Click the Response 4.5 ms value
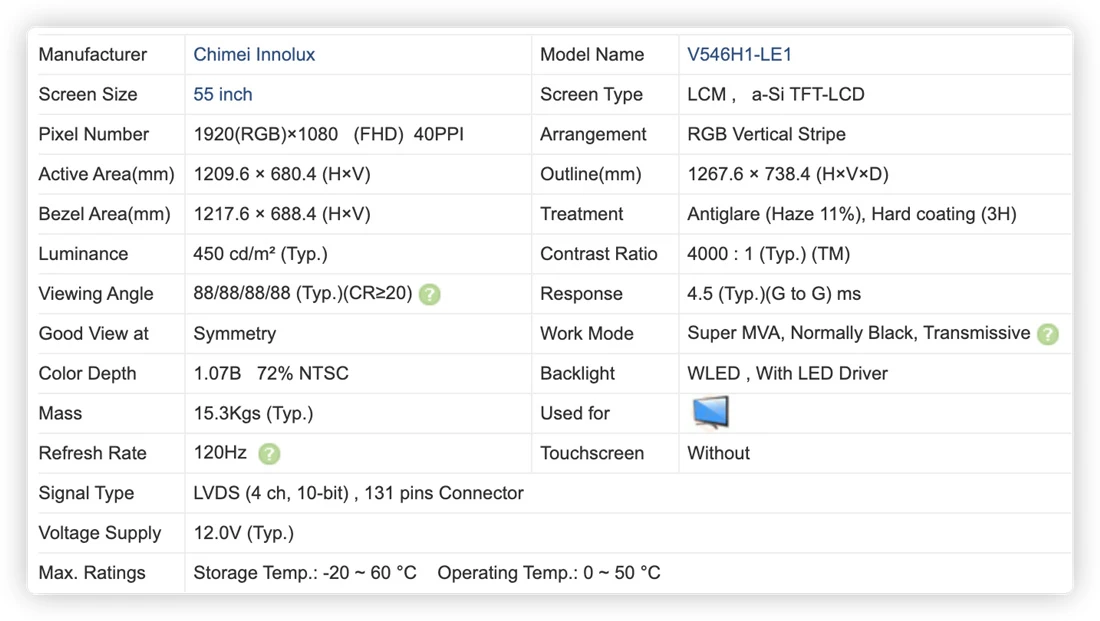Image resolution: width=1100 pixels, height=621 pixels. tap(774, 294)
